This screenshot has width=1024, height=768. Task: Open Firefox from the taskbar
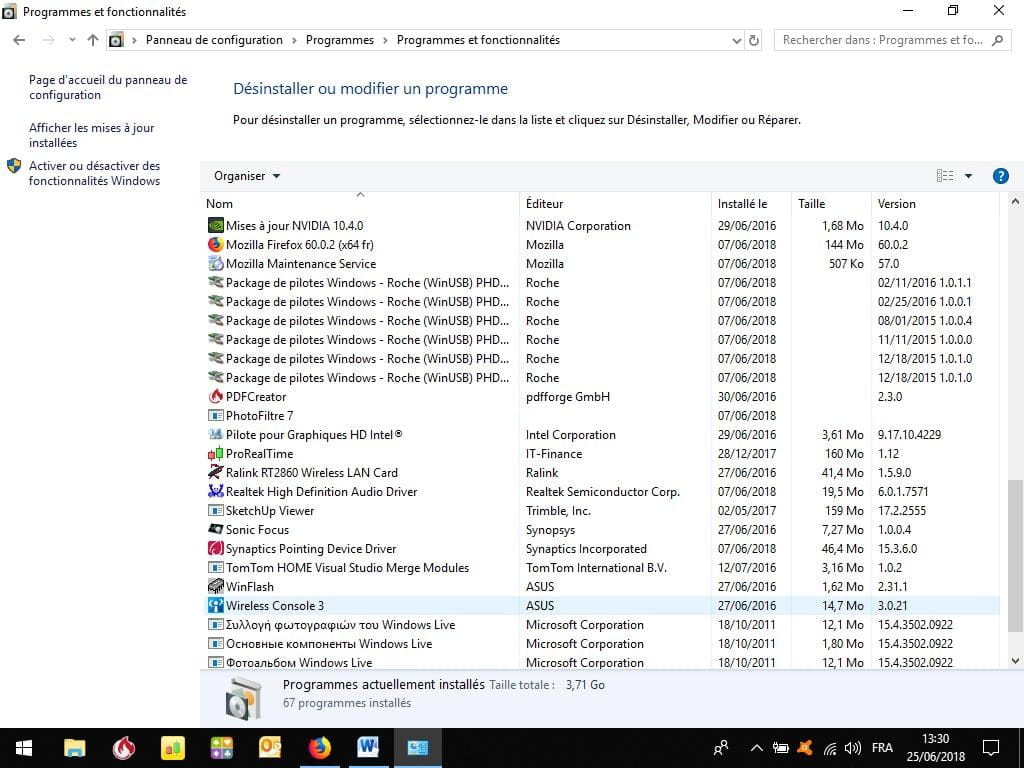(319, 748)
